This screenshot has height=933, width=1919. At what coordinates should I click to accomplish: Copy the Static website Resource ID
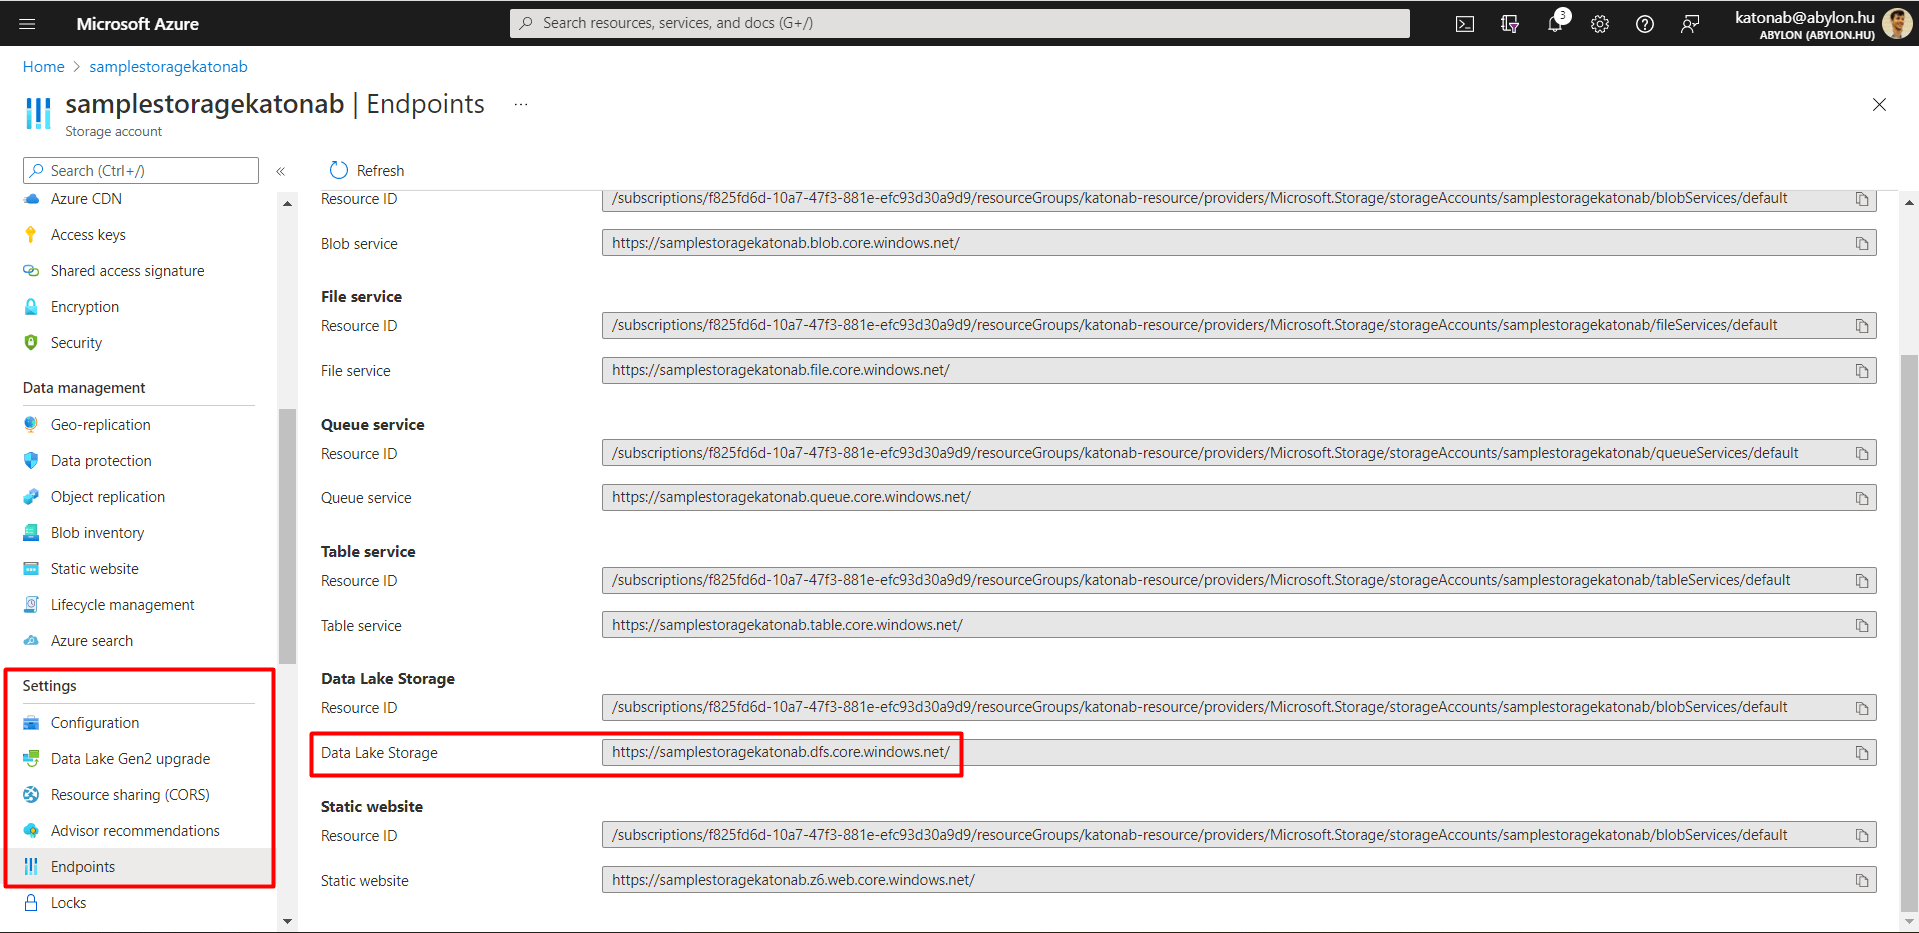[x=1862, y=836]
